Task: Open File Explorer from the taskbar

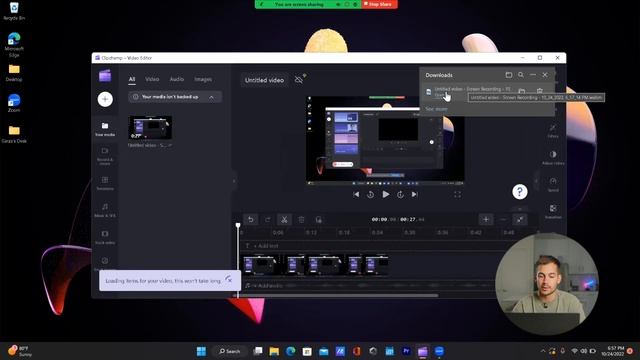Action: (274, 351)
